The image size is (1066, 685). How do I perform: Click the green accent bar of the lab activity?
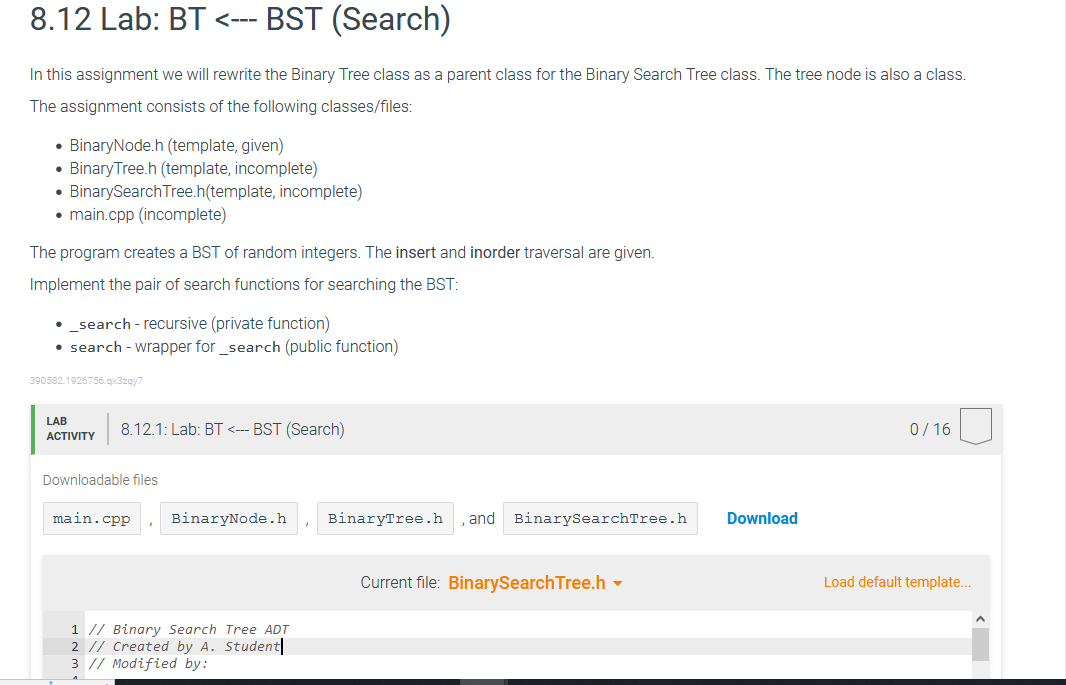33,429
